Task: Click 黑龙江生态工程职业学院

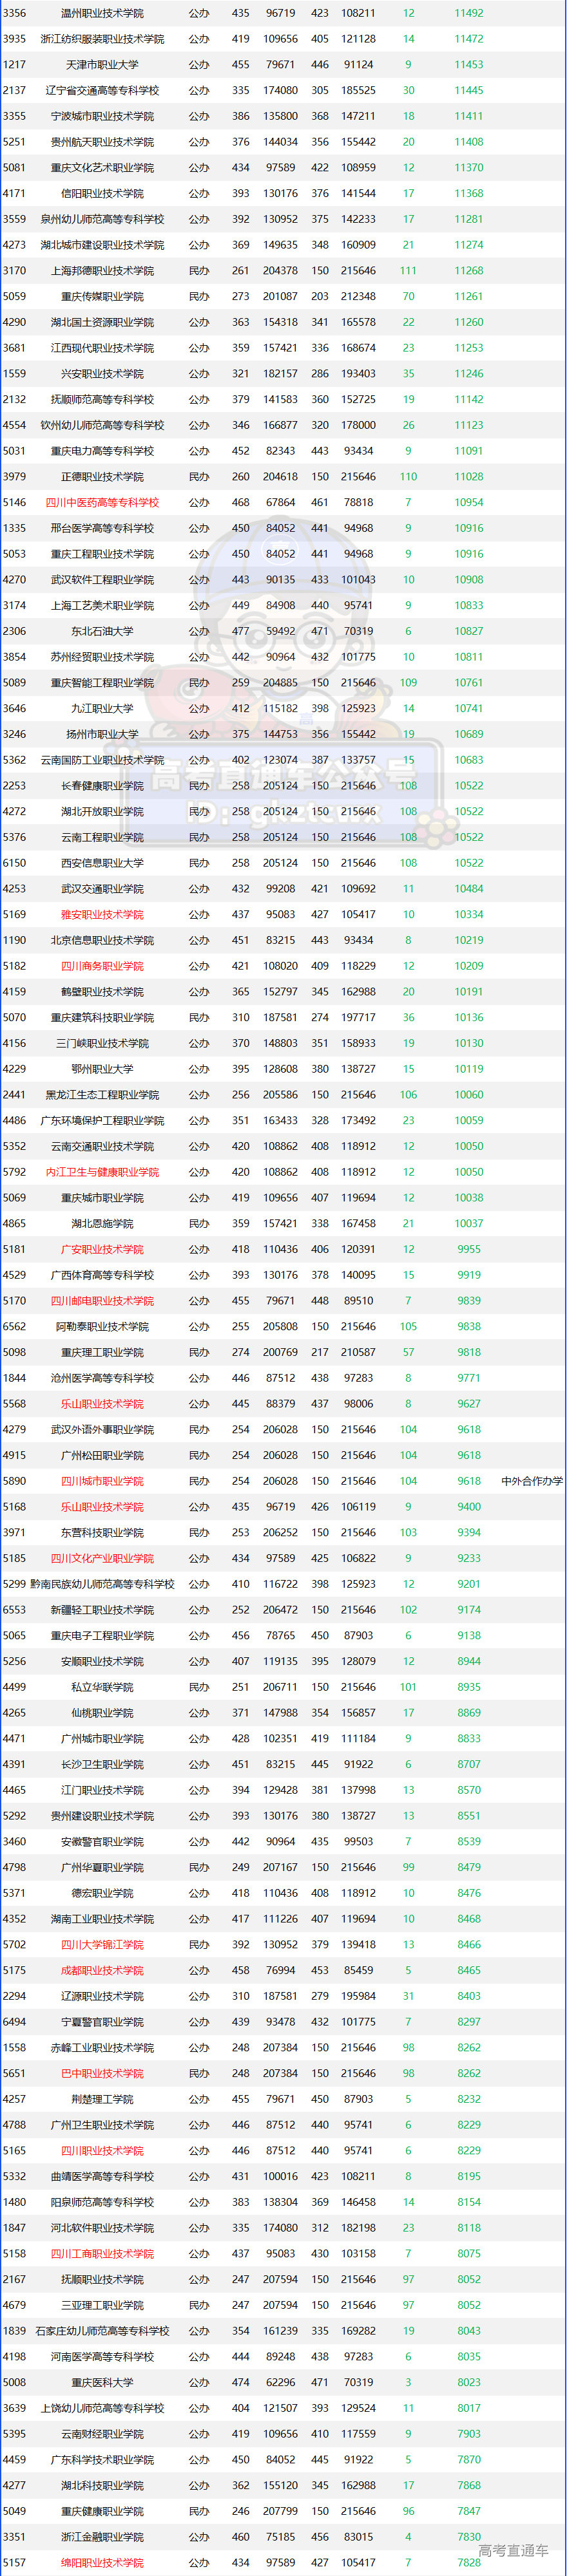Action: pos(102,1095)
